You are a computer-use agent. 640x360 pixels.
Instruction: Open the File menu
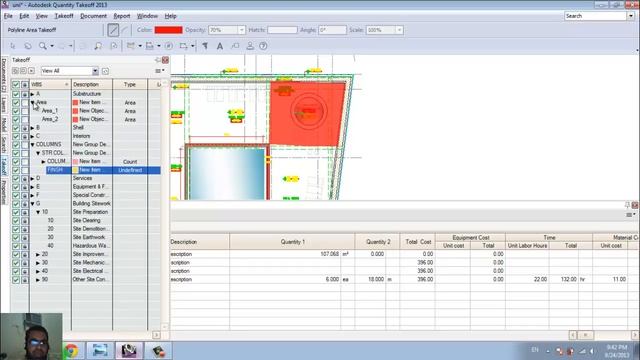8,16
